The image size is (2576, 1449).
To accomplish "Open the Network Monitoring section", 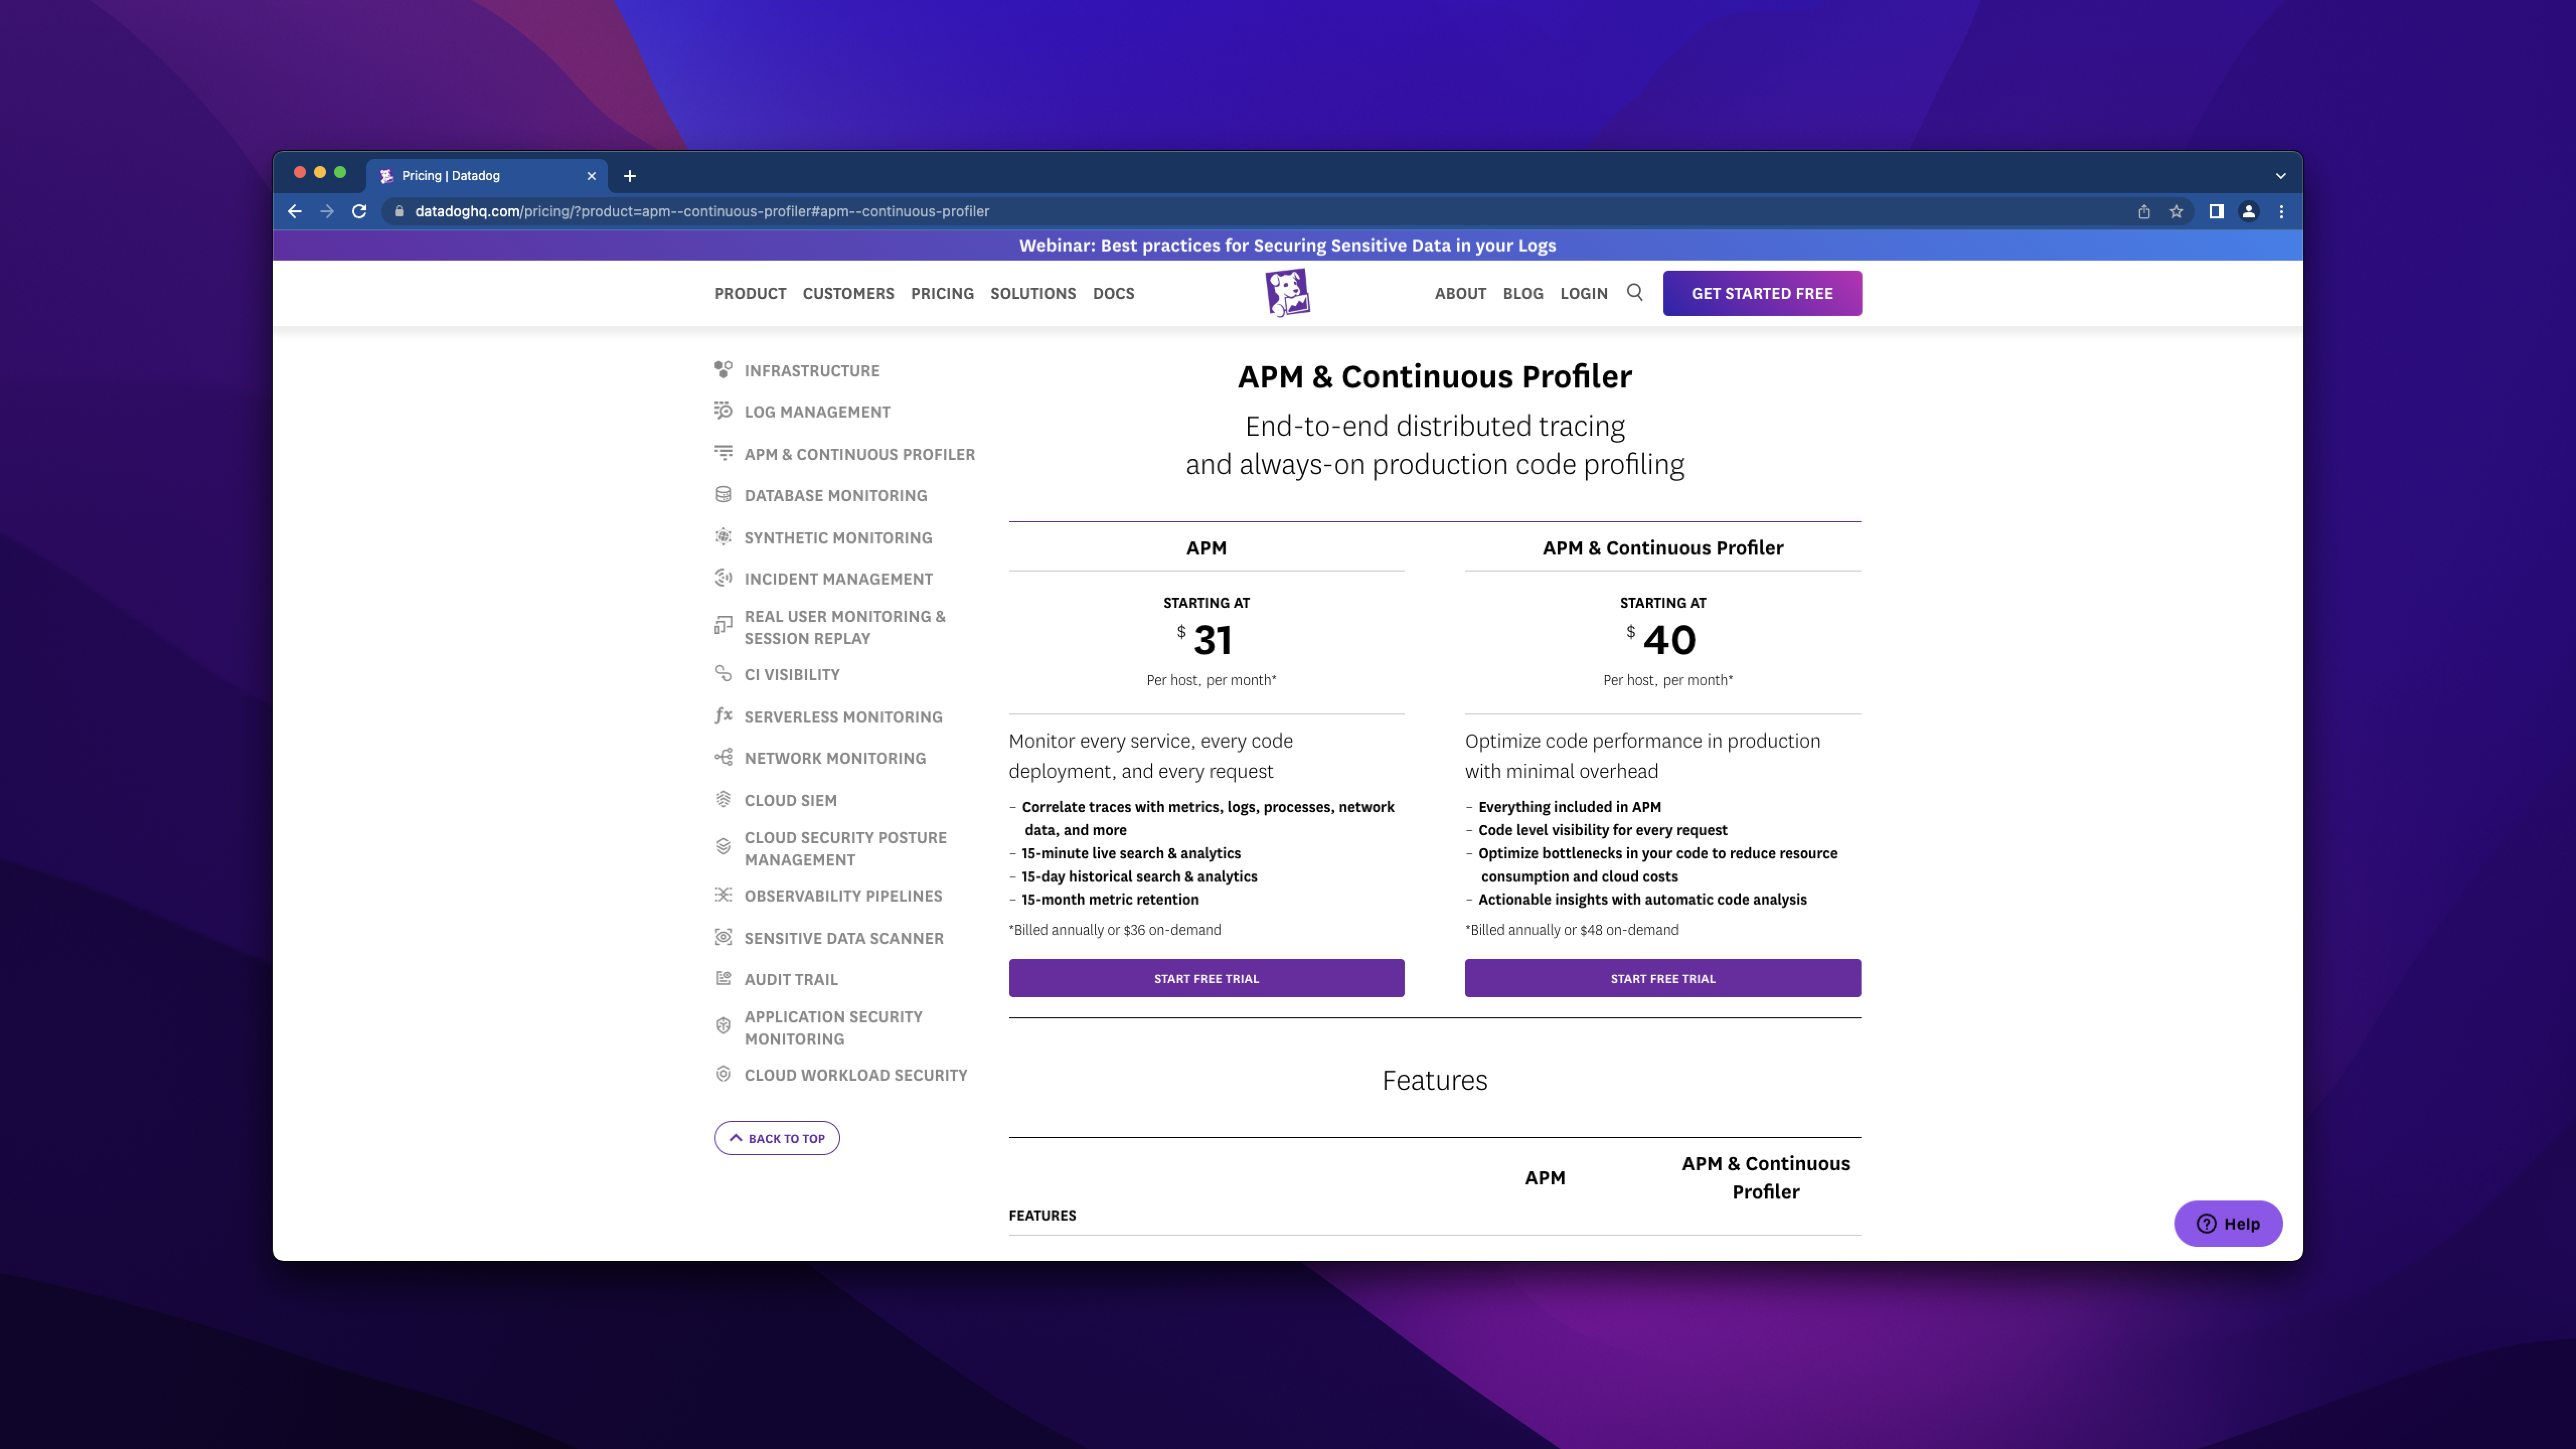I will (x=834, y=758).
